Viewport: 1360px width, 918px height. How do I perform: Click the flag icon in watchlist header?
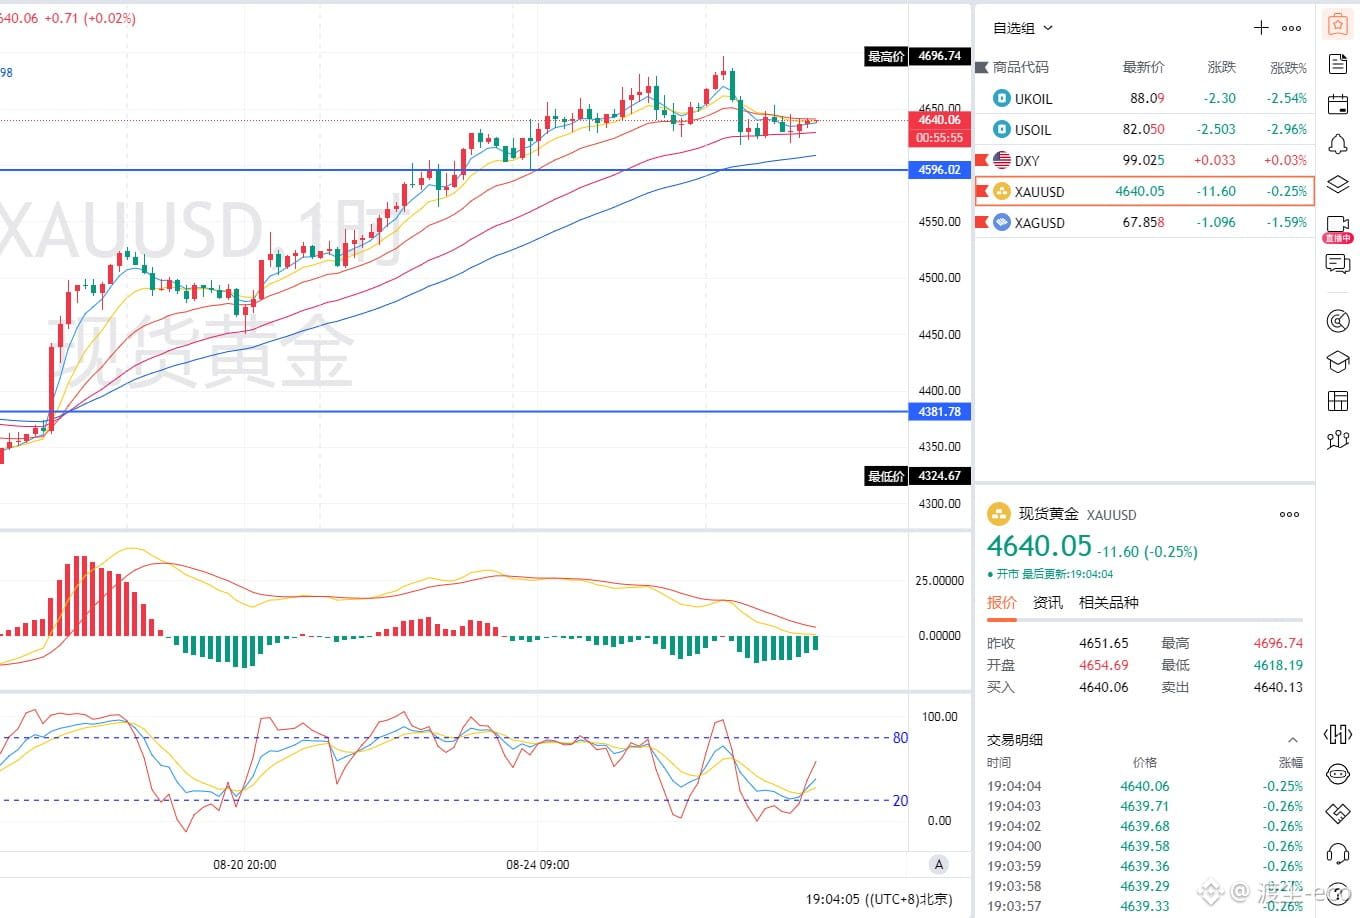[982, 67]
